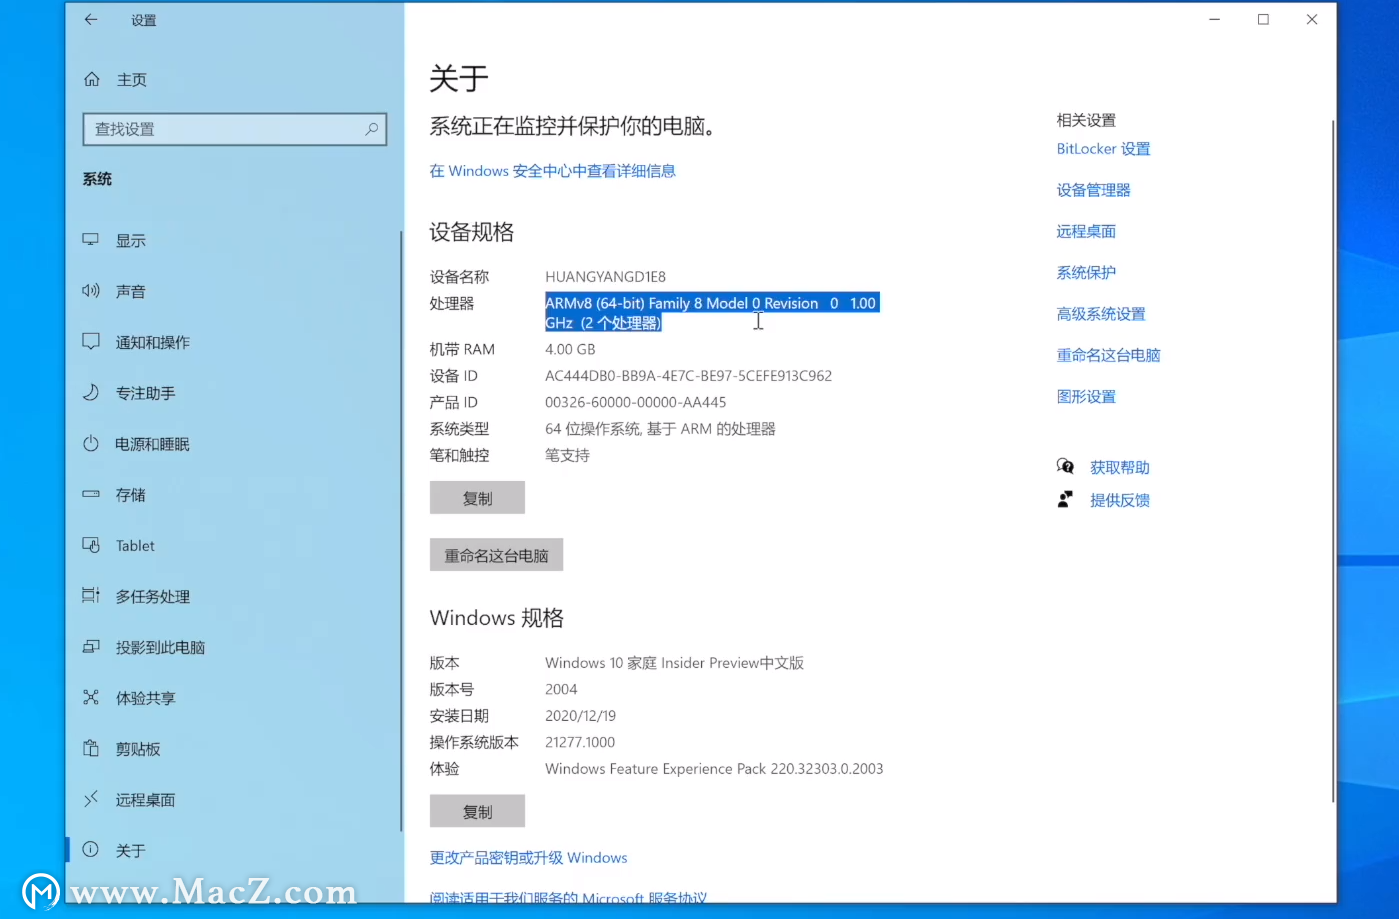Click product ID 00326-60000-00000-AA445
Image resolution: width=1399 pixels, height=919 pixels.
(635, 402)
